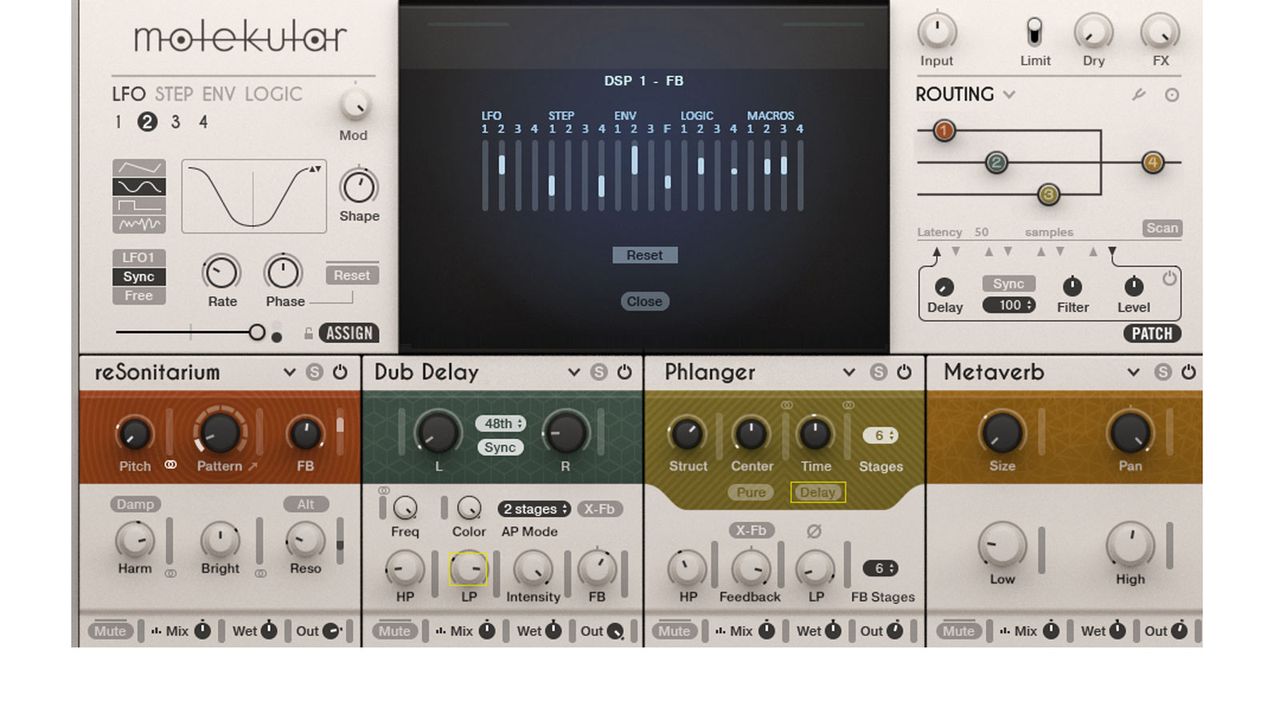Open the wrench settings in Routing
The height and width of the screenshot is (720, 1280).
click(x=1138, y=95)
